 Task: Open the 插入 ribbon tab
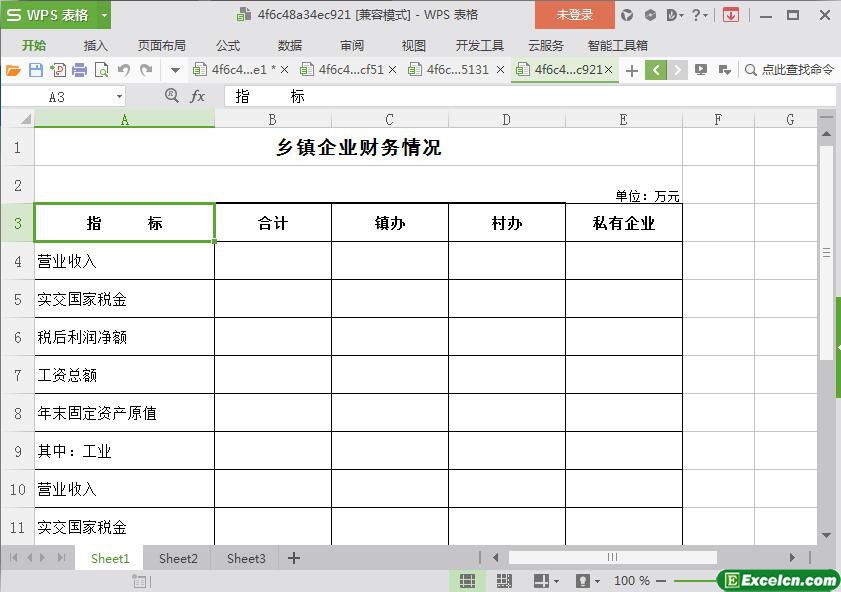95,46
